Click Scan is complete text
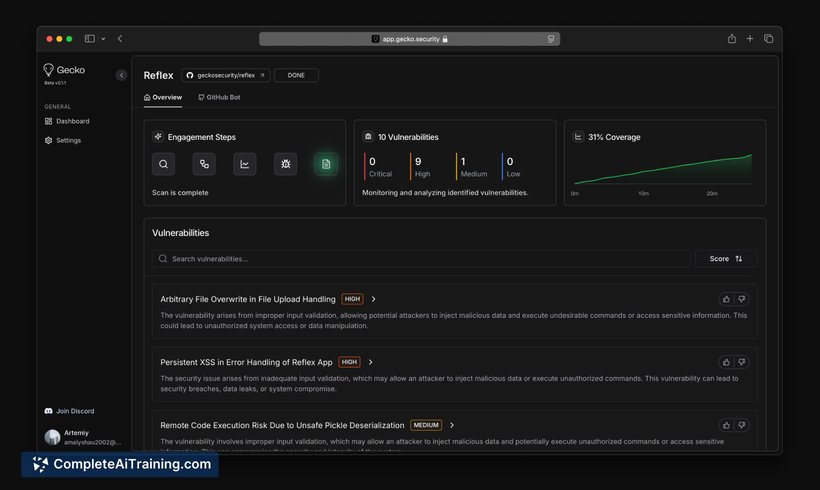The width and height of the screenshot is (820, 490). (180, 192)
